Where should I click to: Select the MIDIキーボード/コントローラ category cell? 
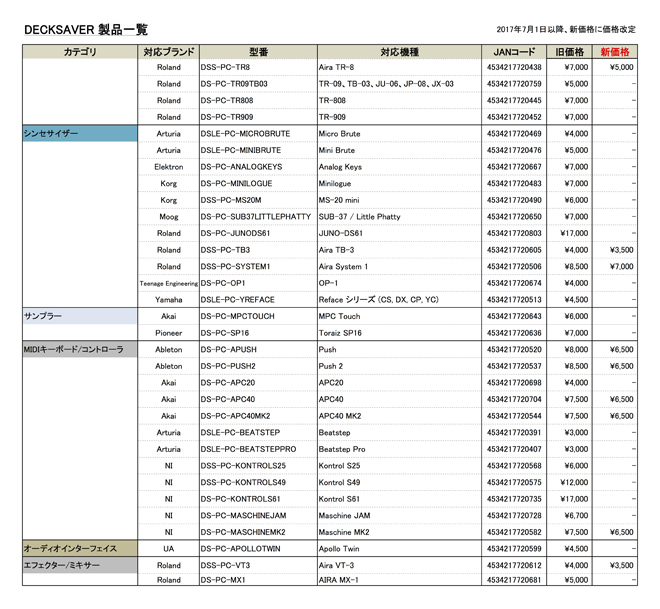pyautogui.click(x=80, y=350)
